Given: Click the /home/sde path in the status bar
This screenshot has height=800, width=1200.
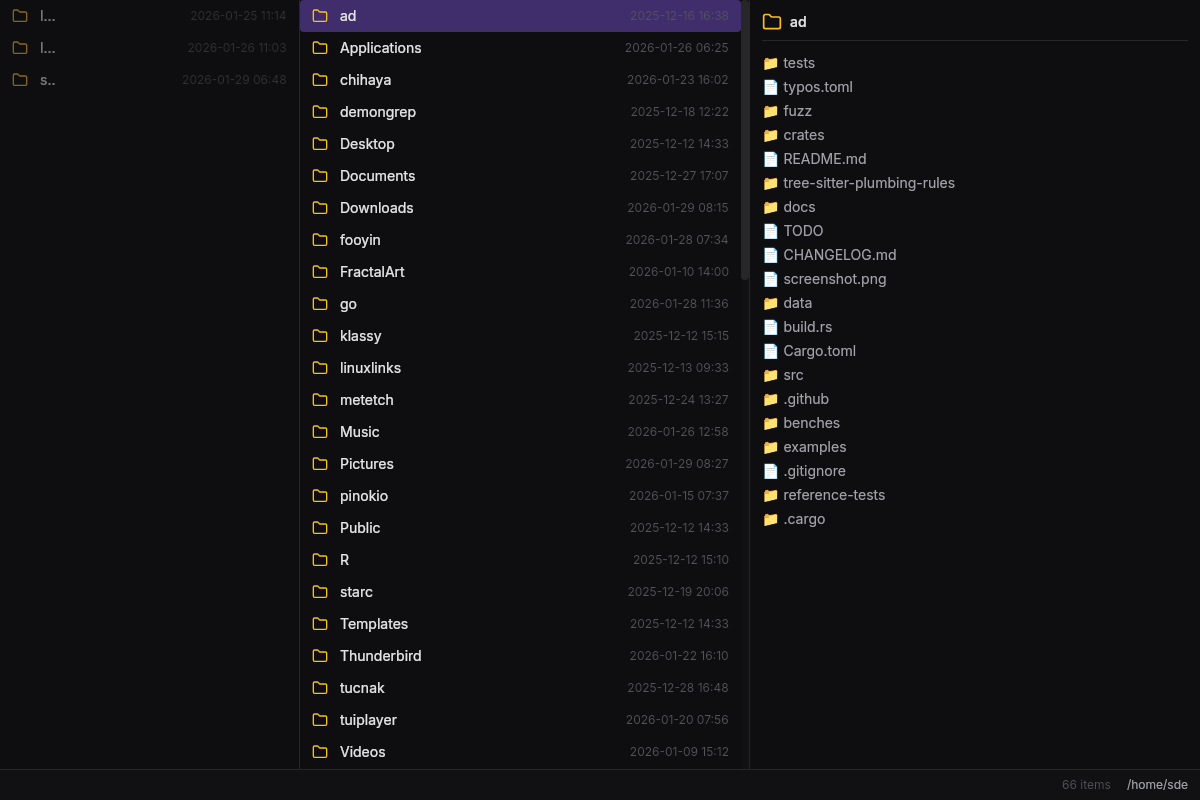Looking at the screenshot, I should (1157, 785).
